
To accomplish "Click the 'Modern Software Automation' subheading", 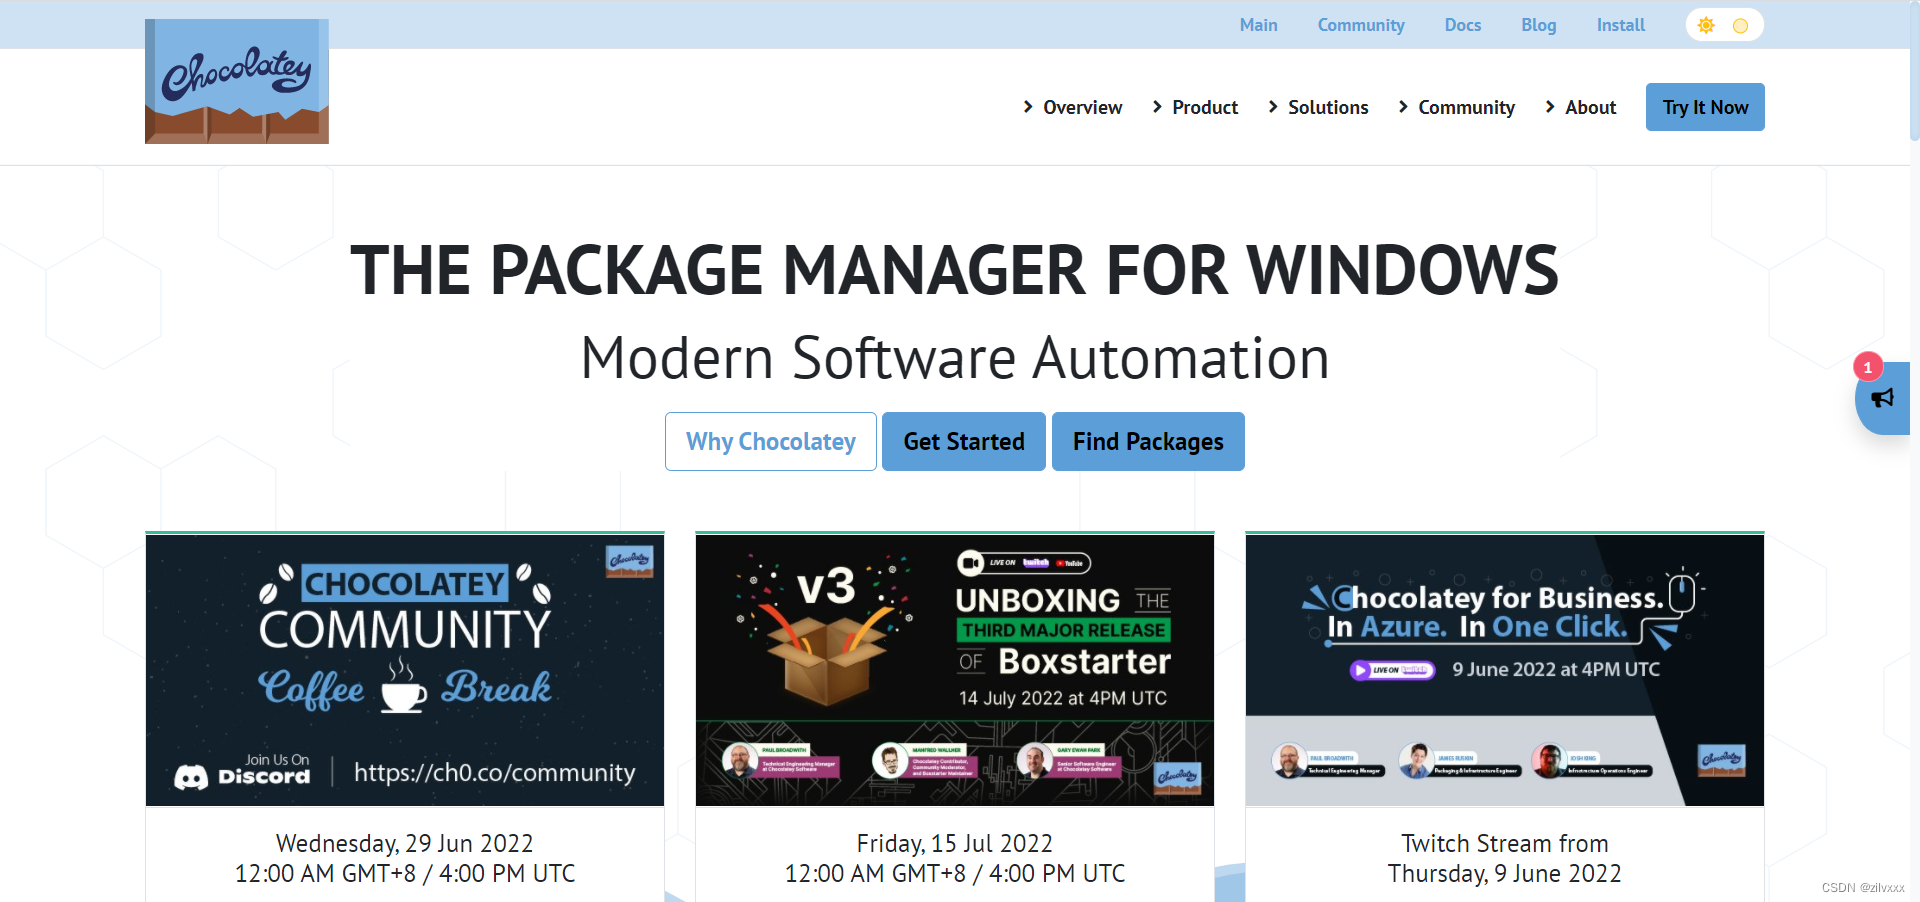I will click(955, 358).
